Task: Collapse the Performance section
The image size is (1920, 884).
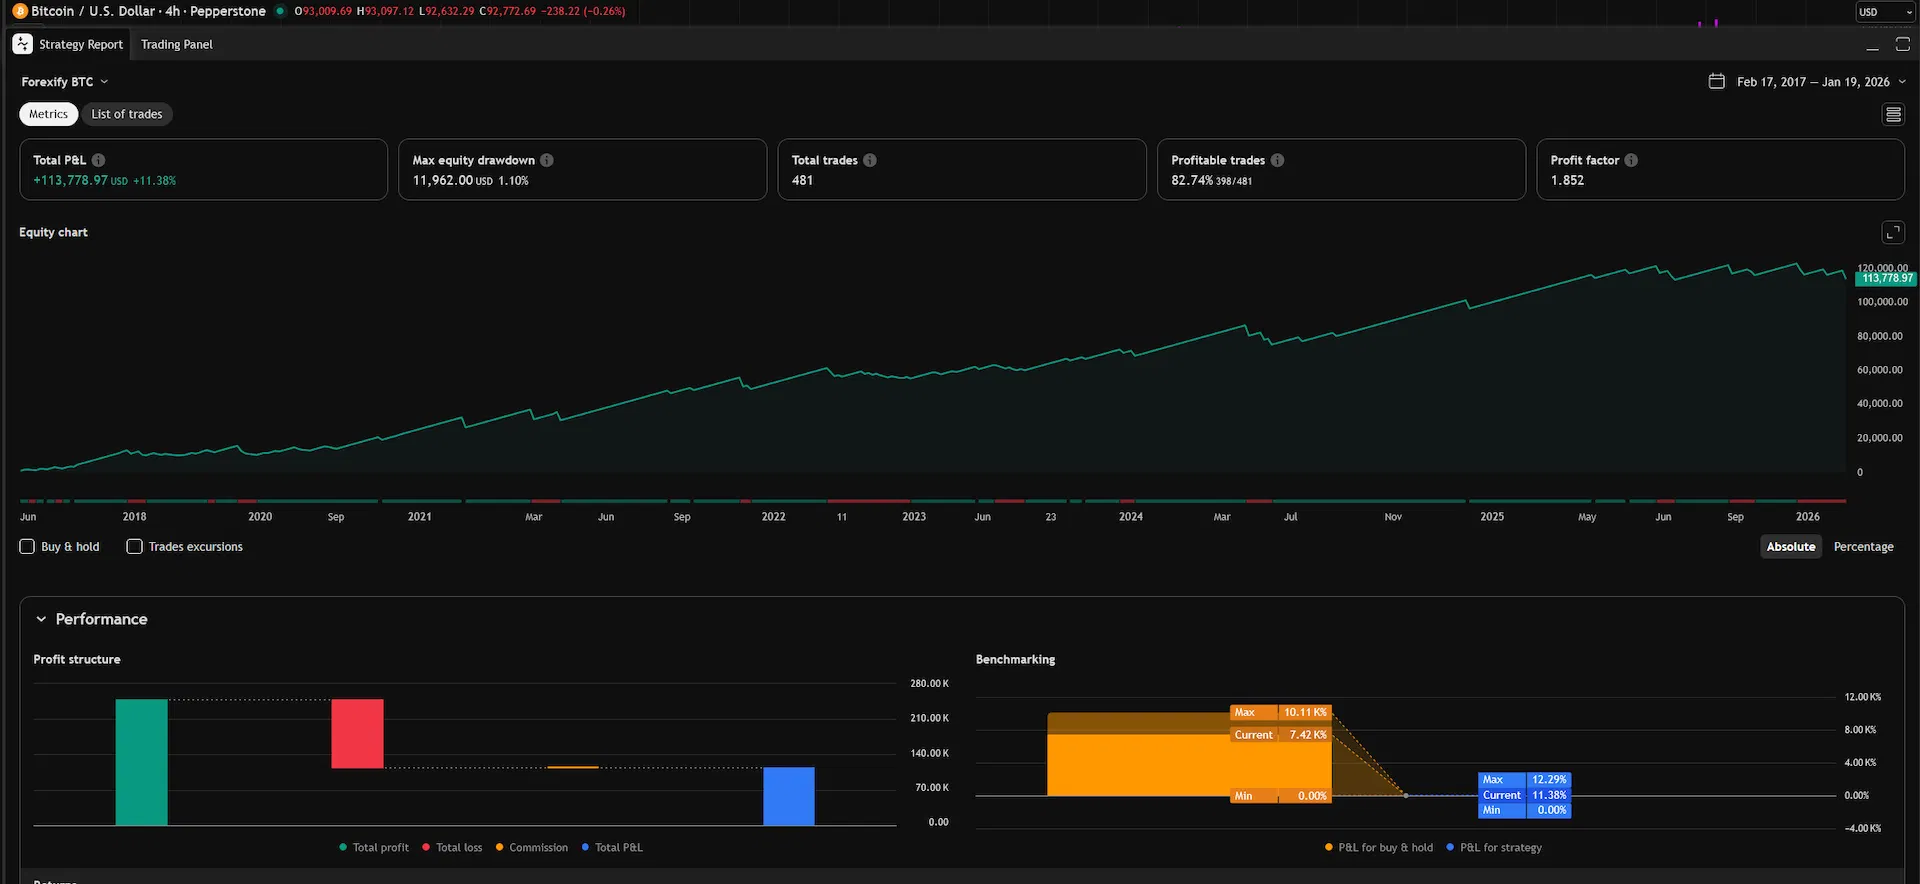Action: point(41,619)
